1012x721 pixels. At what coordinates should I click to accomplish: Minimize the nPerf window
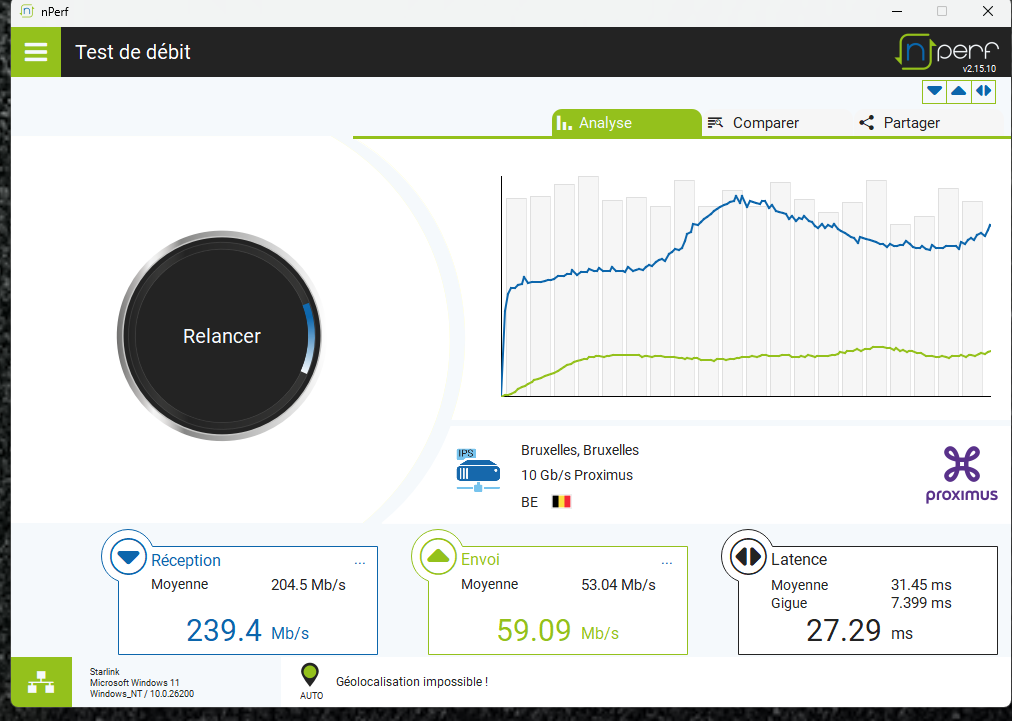click(897, 11)
